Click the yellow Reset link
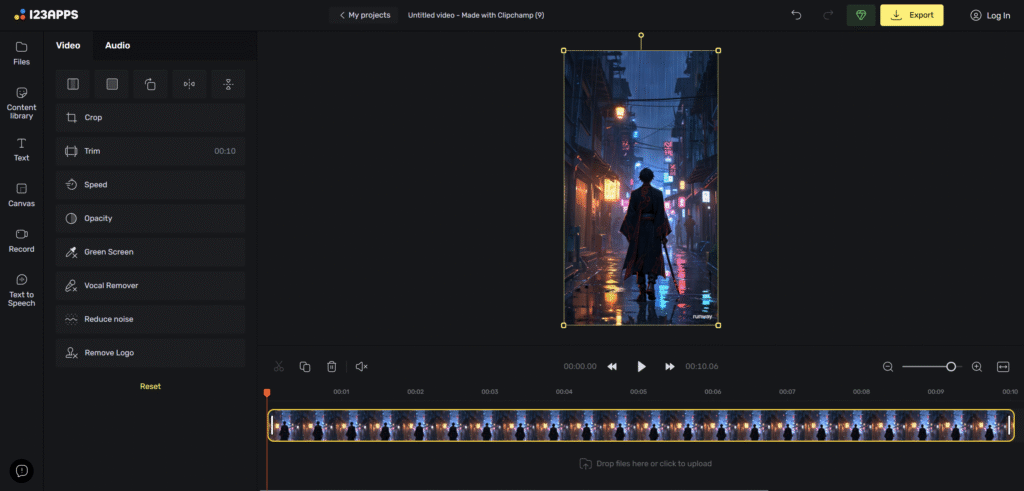Viewport: 1024px width, 491px height. (x=150, y=387)
